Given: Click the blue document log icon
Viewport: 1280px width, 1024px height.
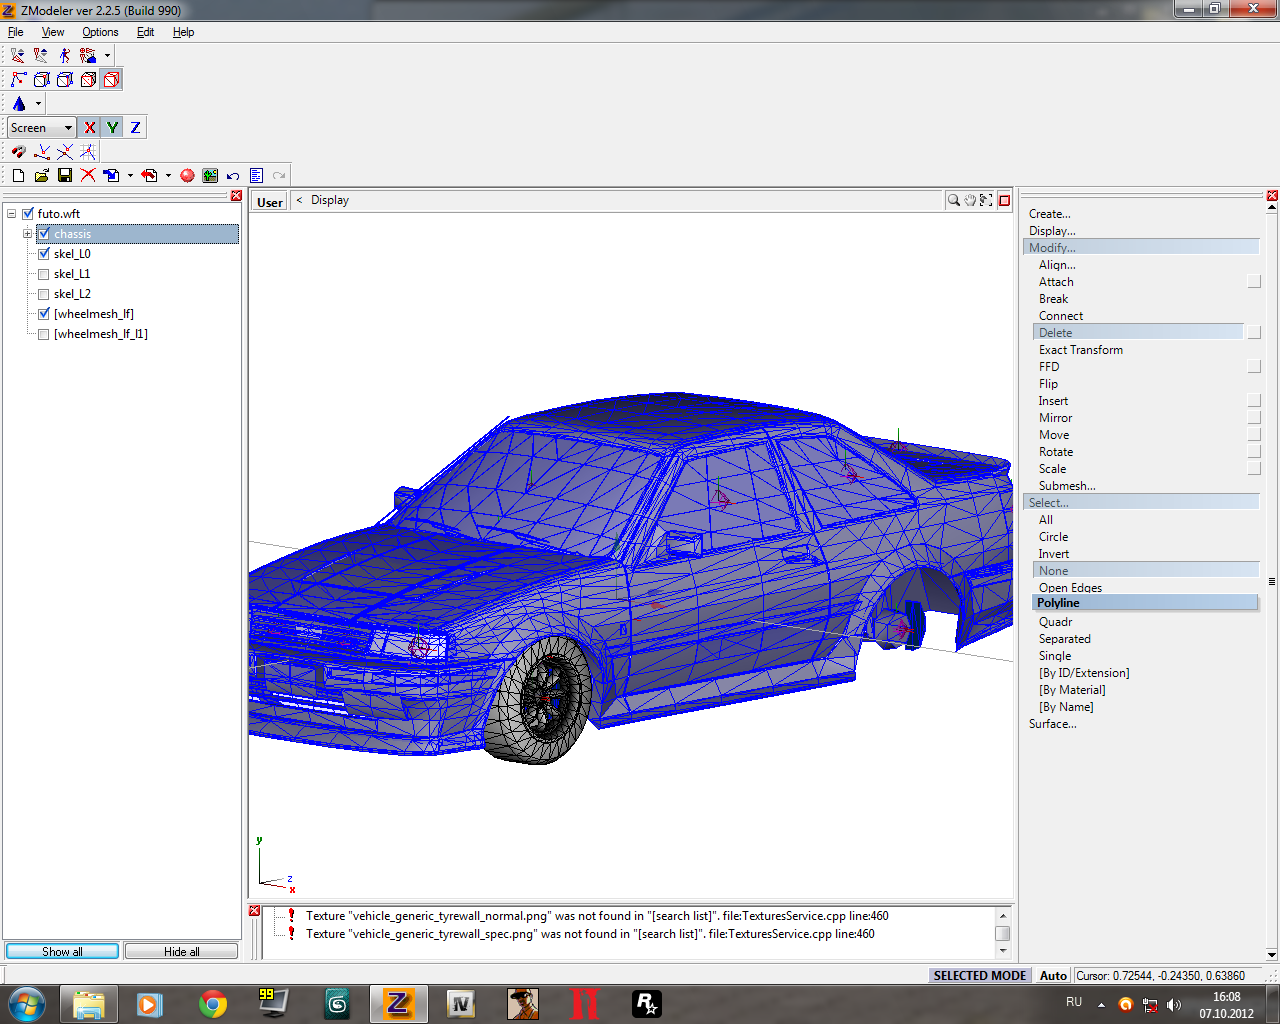Looking at the screenshot, I should 257,175.
